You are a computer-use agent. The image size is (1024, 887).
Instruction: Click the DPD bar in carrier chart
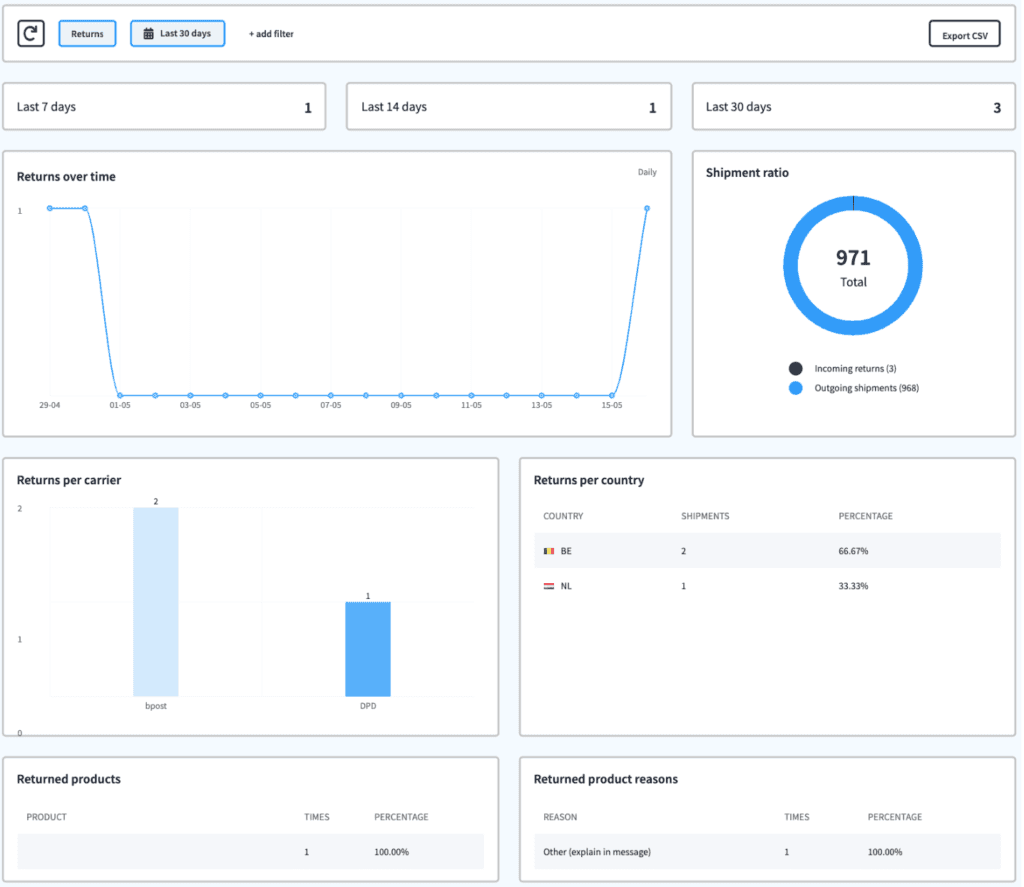click(x=368, y=648)
